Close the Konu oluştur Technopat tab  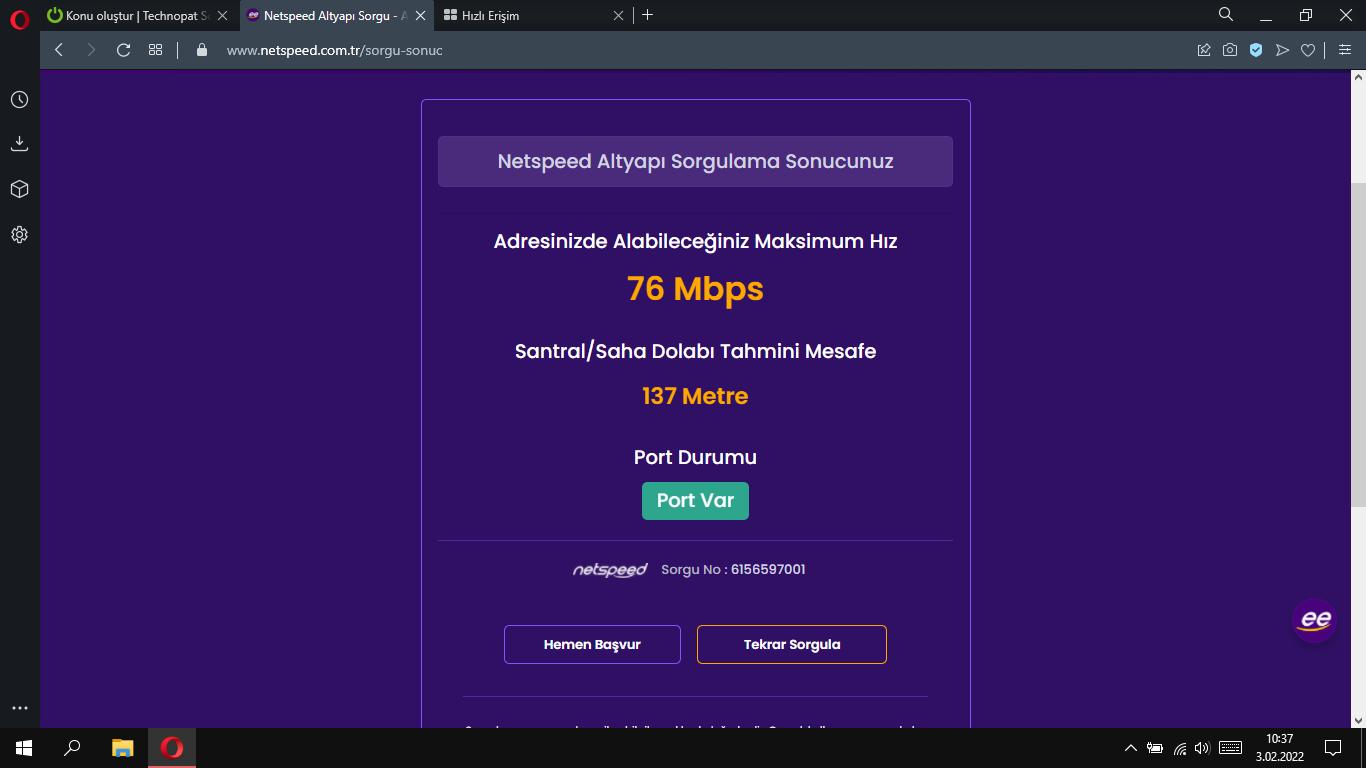[222, 15]
